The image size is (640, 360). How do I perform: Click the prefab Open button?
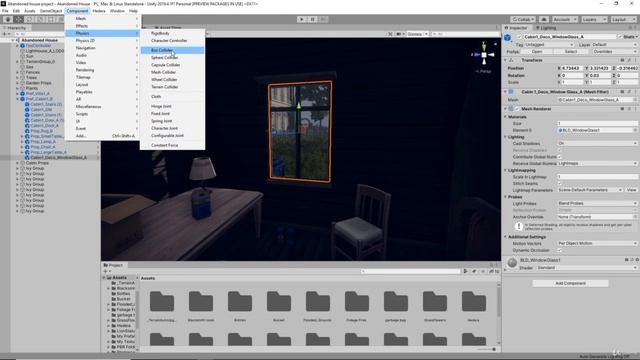point(537,51)
